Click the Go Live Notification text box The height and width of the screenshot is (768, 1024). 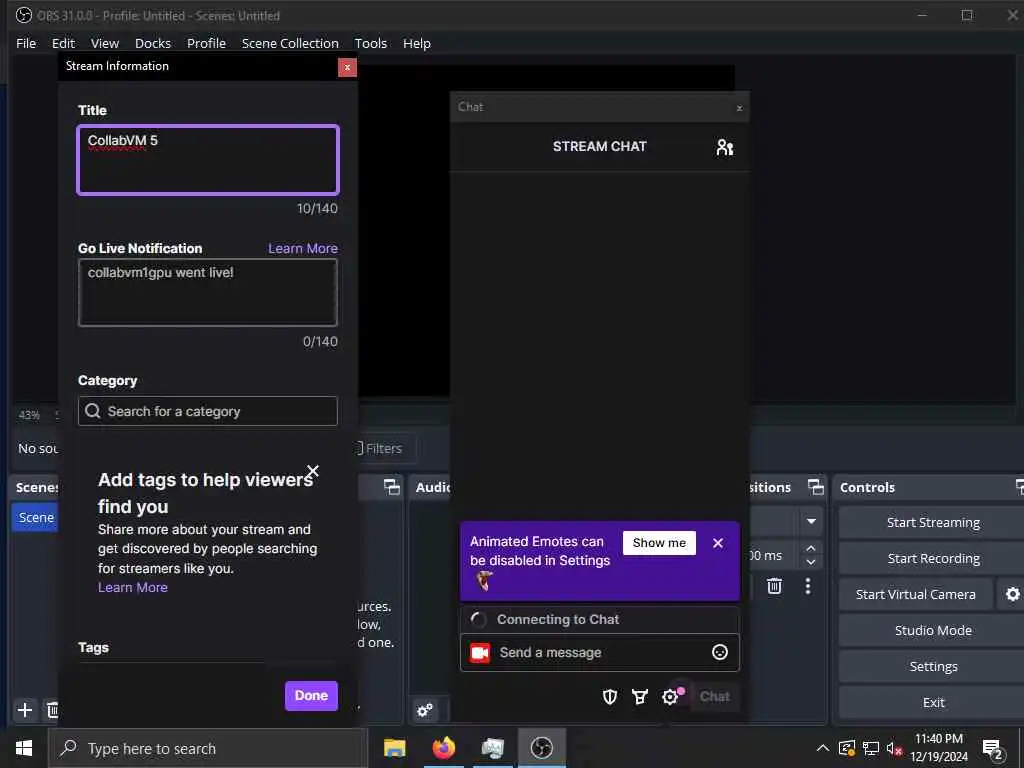(208, 292)
